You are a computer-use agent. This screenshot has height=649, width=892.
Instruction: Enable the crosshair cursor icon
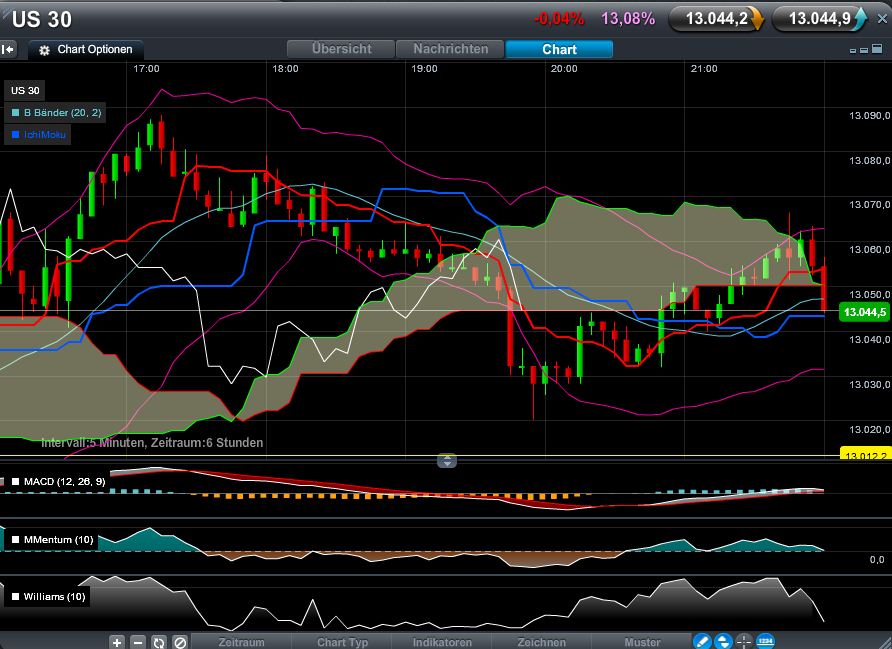pyautogui.click(x=744, y=642)
